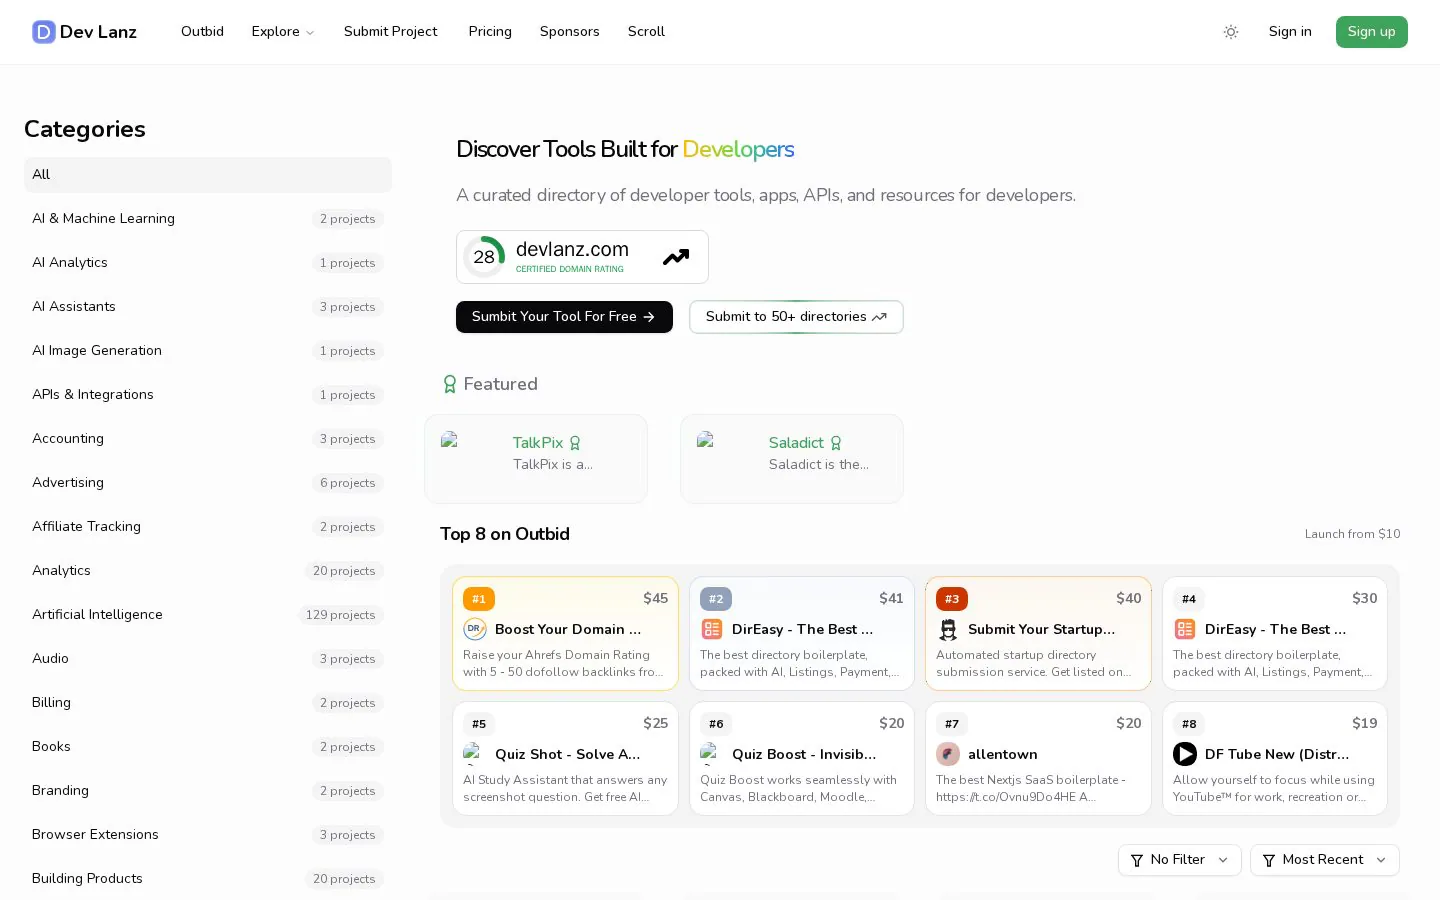Viewport: 1440px width, 900px height.
Task: Open the #1 Boost Your Domain card title
Action: 568,629
